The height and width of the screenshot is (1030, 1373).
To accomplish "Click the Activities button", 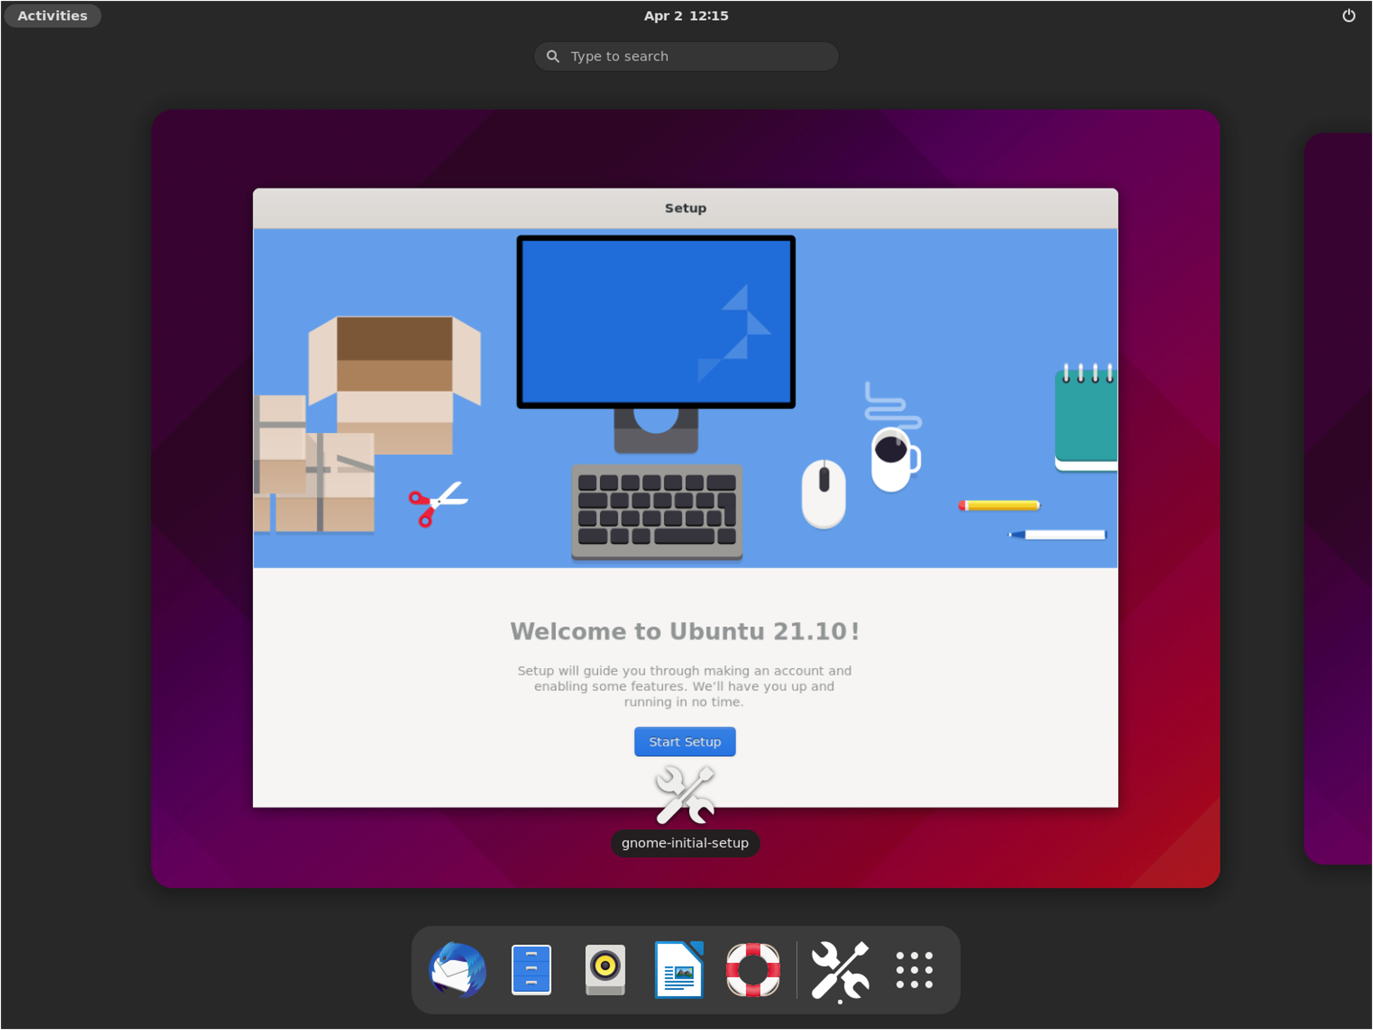I will point(52,16).
